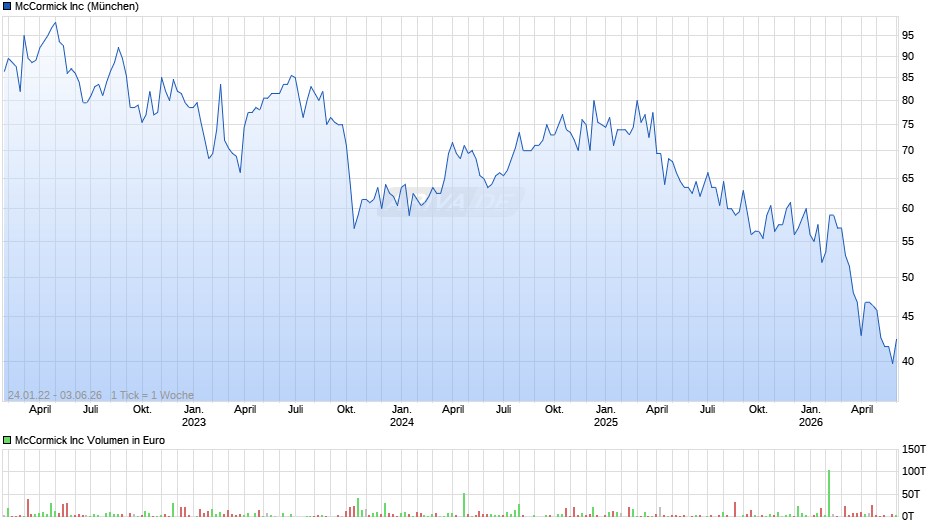Click the volume axis label 100T
The image size is (940, 526).
pyautogui.click(x=914, y=471)
